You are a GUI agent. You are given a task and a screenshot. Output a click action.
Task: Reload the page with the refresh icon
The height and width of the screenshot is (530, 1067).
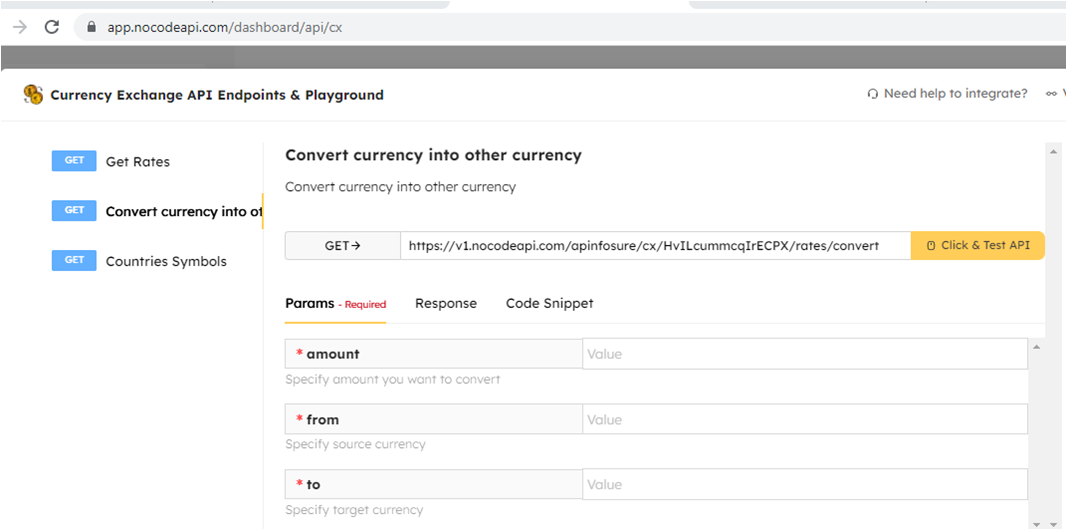(x=52, y=27)
